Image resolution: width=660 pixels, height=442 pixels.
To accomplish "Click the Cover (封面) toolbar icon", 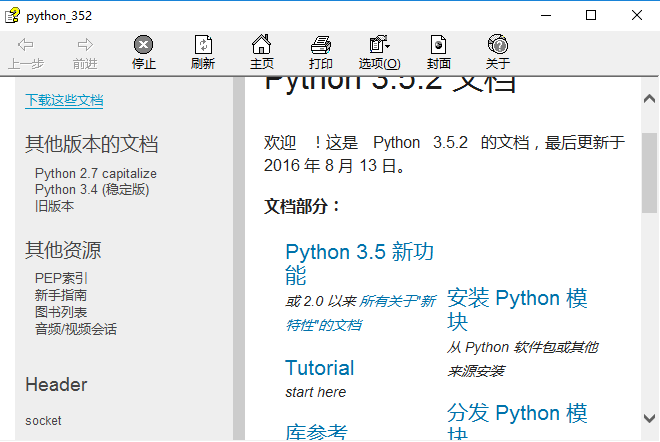I will (438, 45).
